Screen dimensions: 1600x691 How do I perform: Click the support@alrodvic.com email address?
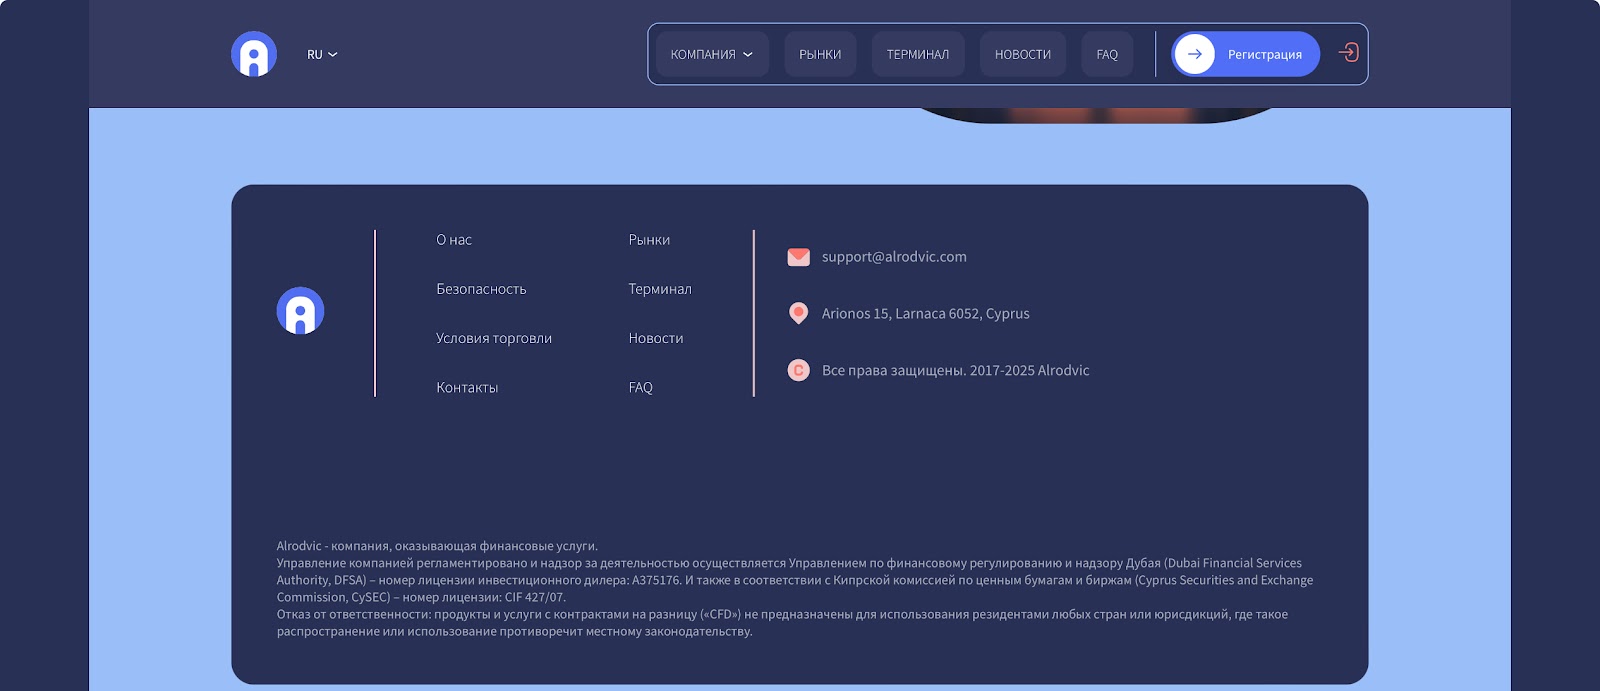click(x=894, y=257)
